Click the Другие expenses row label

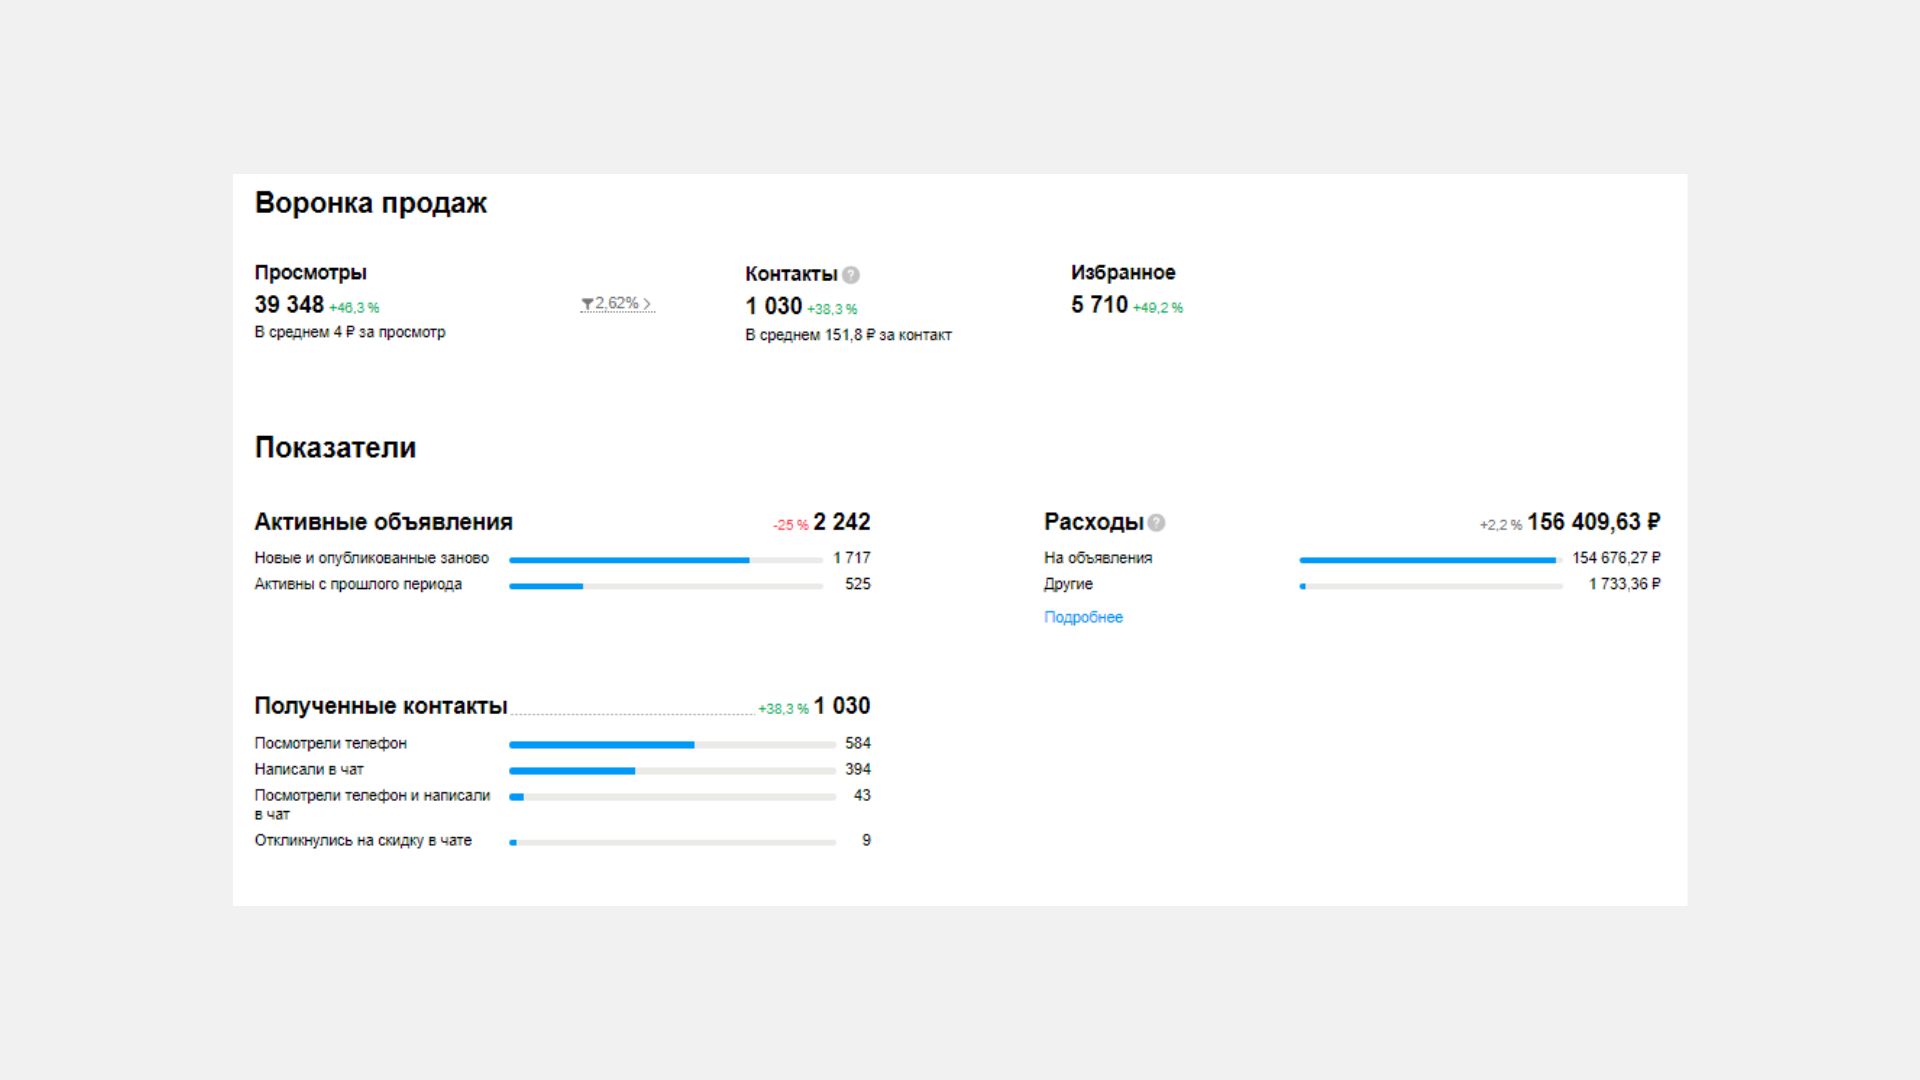click(x=1068, y=584)
